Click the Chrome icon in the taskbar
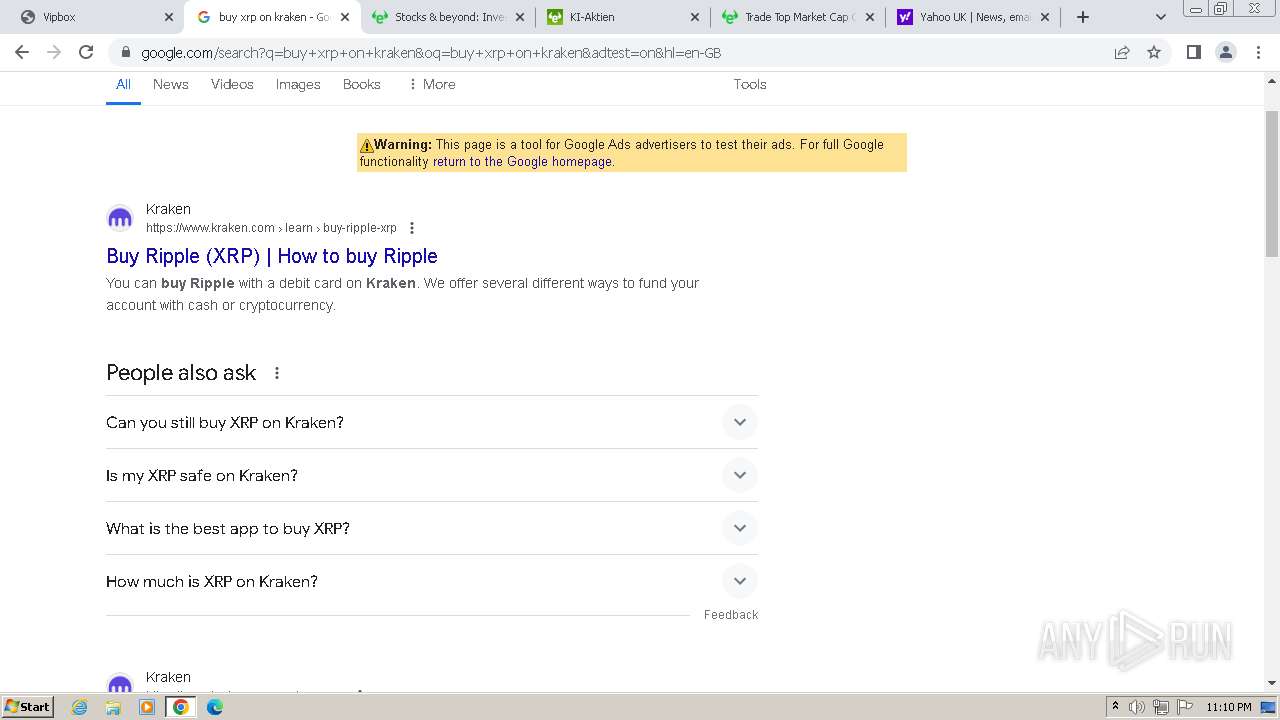Image resolution: width=1280 pixels, height=720 pixels. (181, 707)
